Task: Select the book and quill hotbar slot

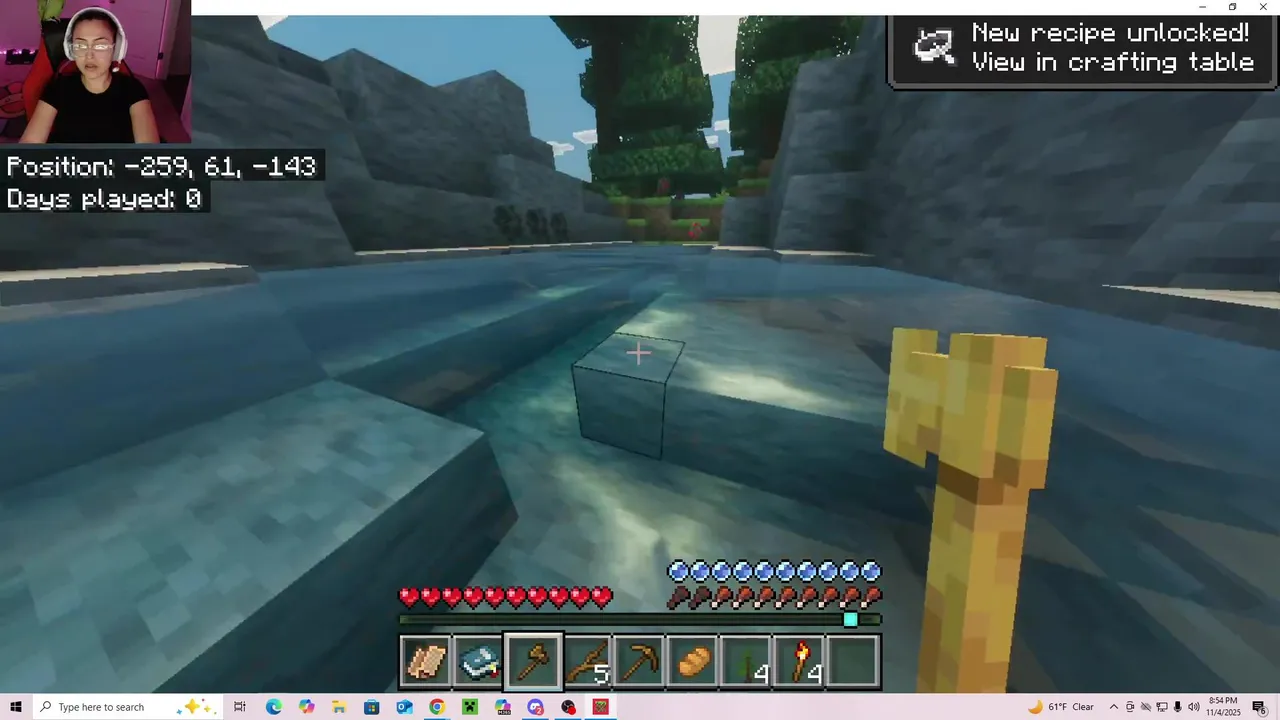Action: pyautogui.click(x=479, y=661)
